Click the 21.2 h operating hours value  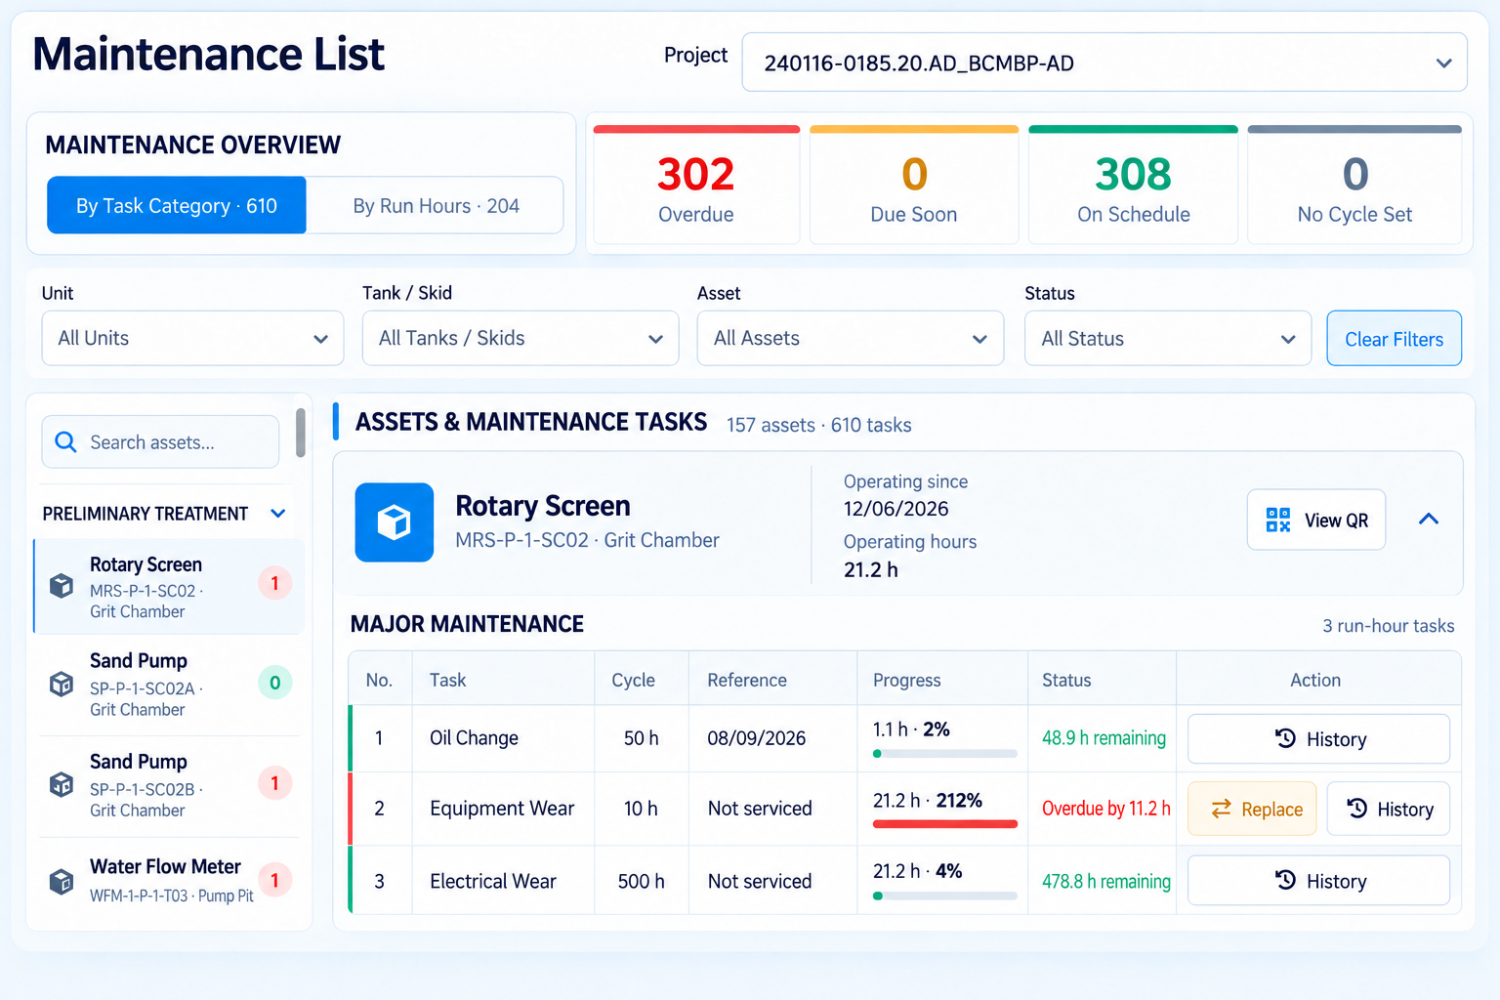point(871,570)
